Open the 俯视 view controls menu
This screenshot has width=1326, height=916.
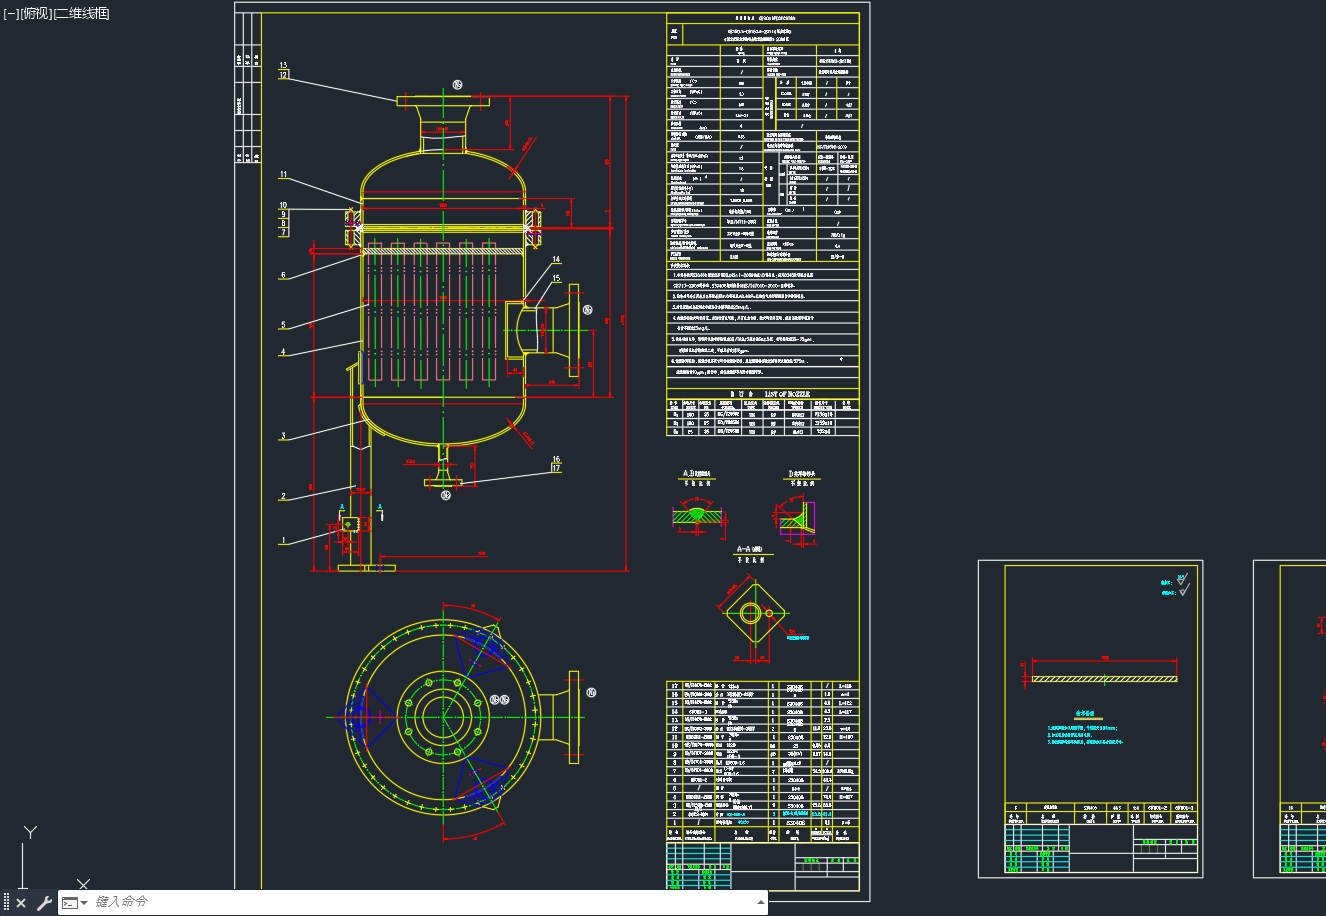tap(35, 13)
